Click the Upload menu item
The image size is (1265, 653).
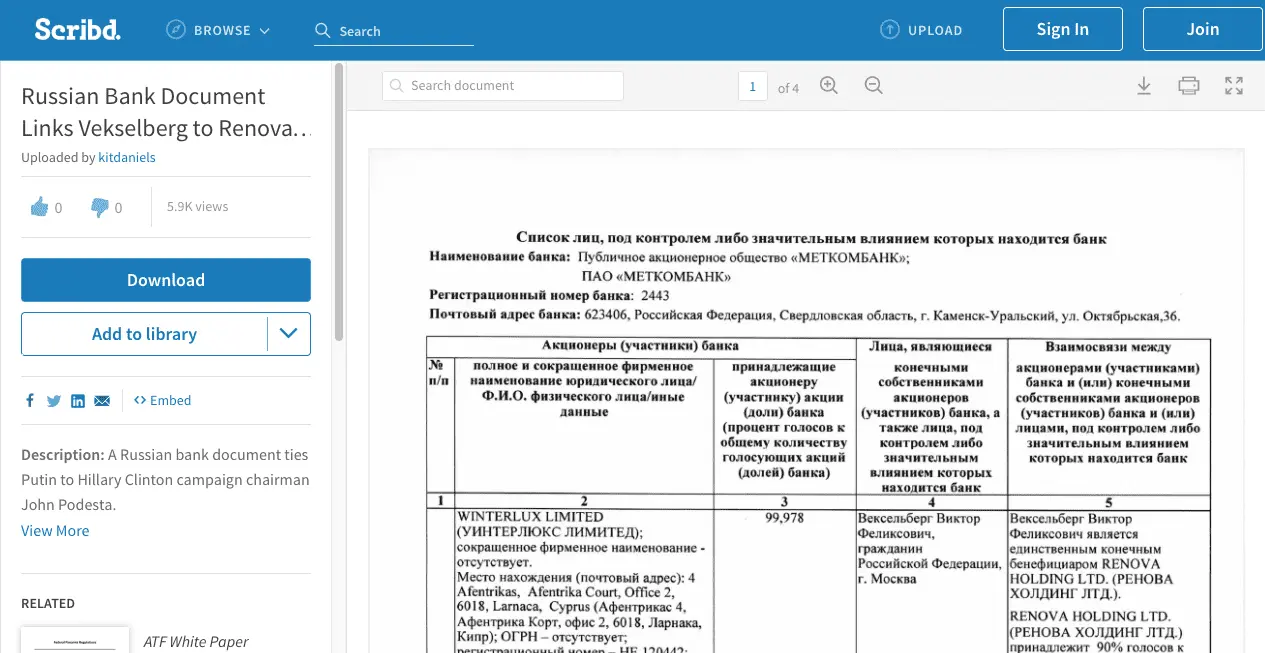coord(921,30)
